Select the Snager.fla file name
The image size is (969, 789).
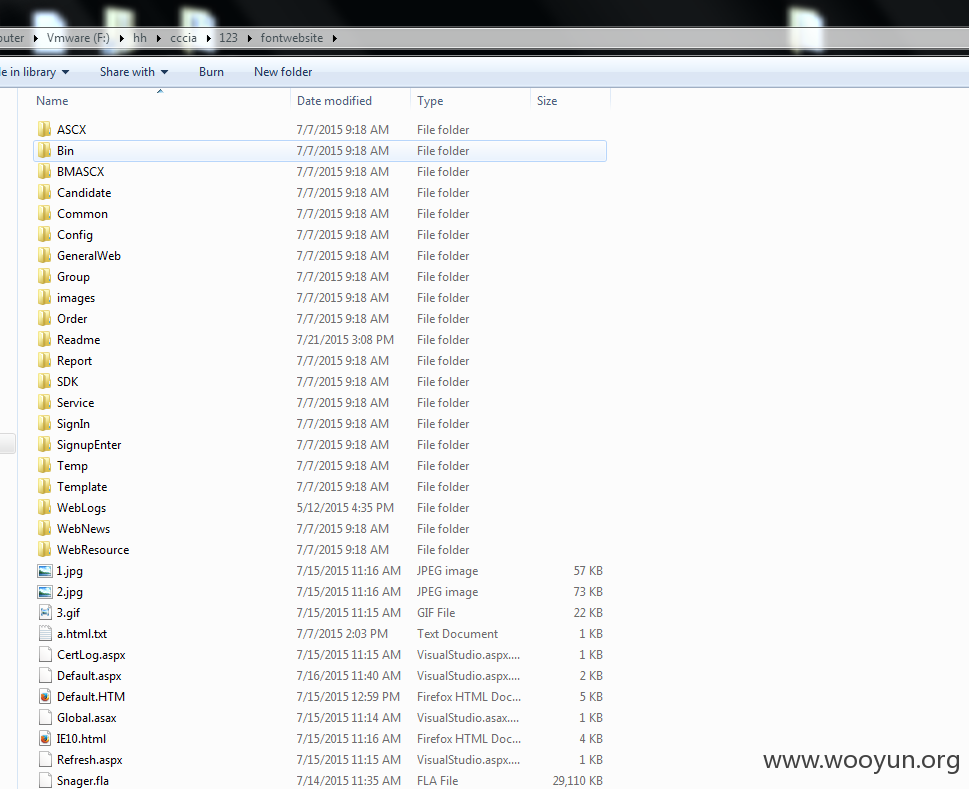pyautogui.click(x=83, y=781)
